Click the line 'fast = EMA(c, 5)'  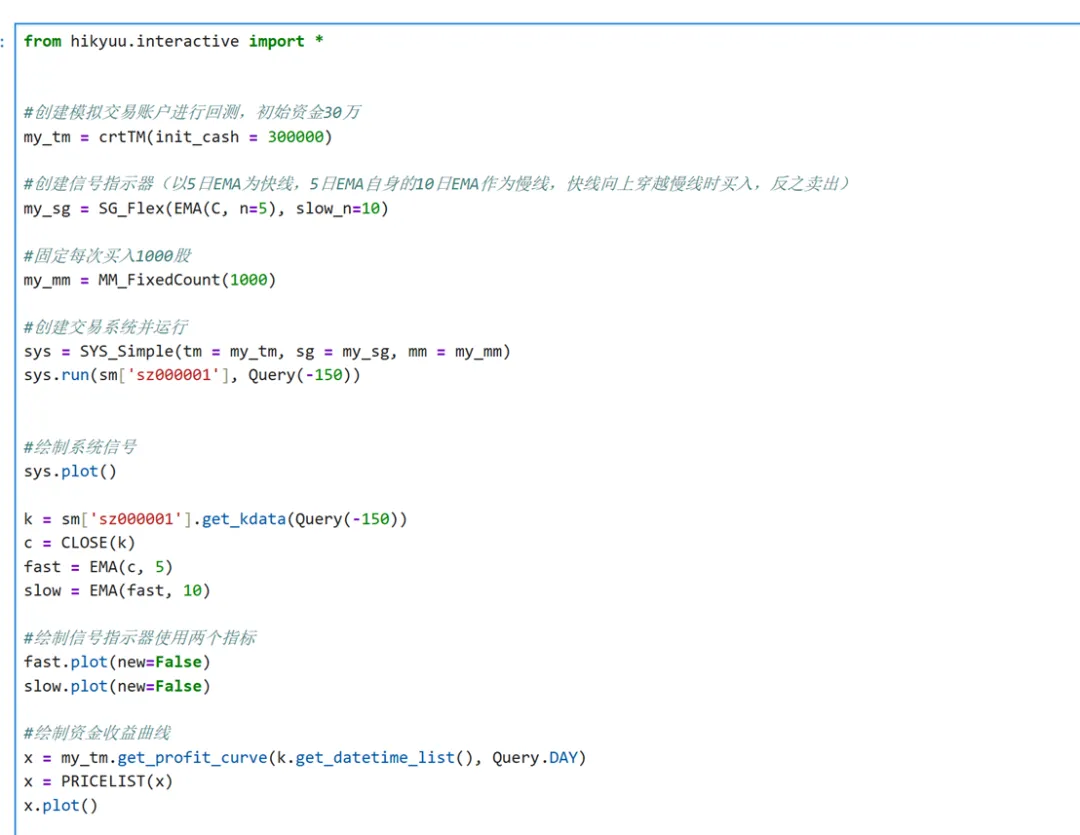point(98,567)
